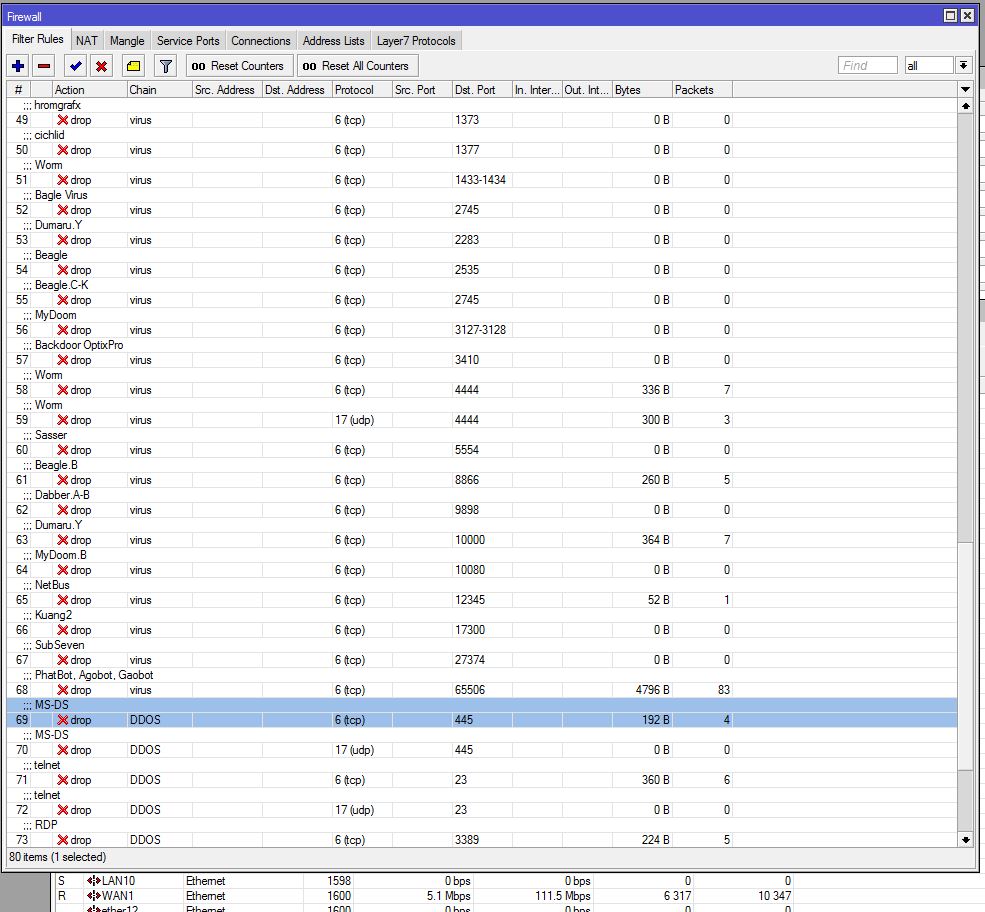
Task: Select the 'PhatBot, Agobot, Gaobot' comment row
Action: coord(482,675)
